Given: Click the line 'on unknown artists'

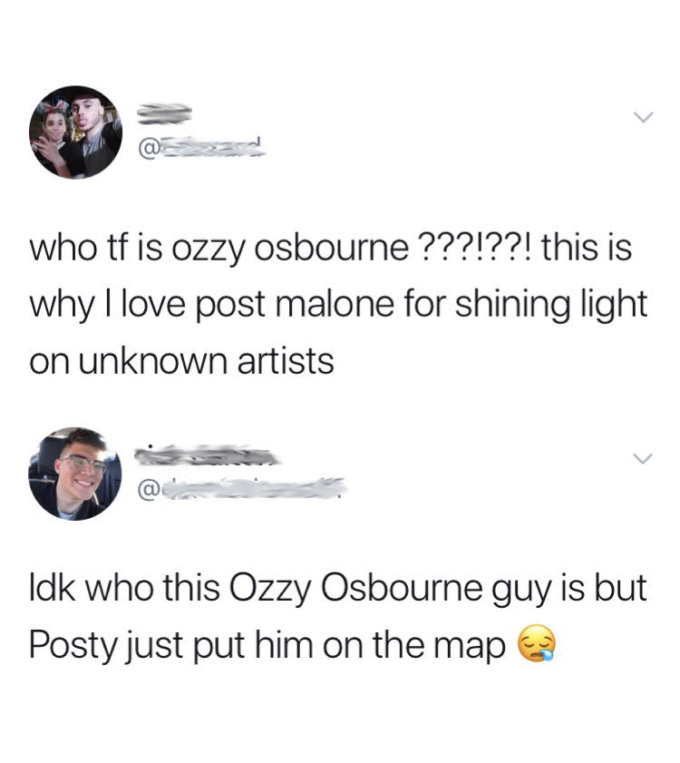Looking at the screenshot, I should tap(182, 362).
